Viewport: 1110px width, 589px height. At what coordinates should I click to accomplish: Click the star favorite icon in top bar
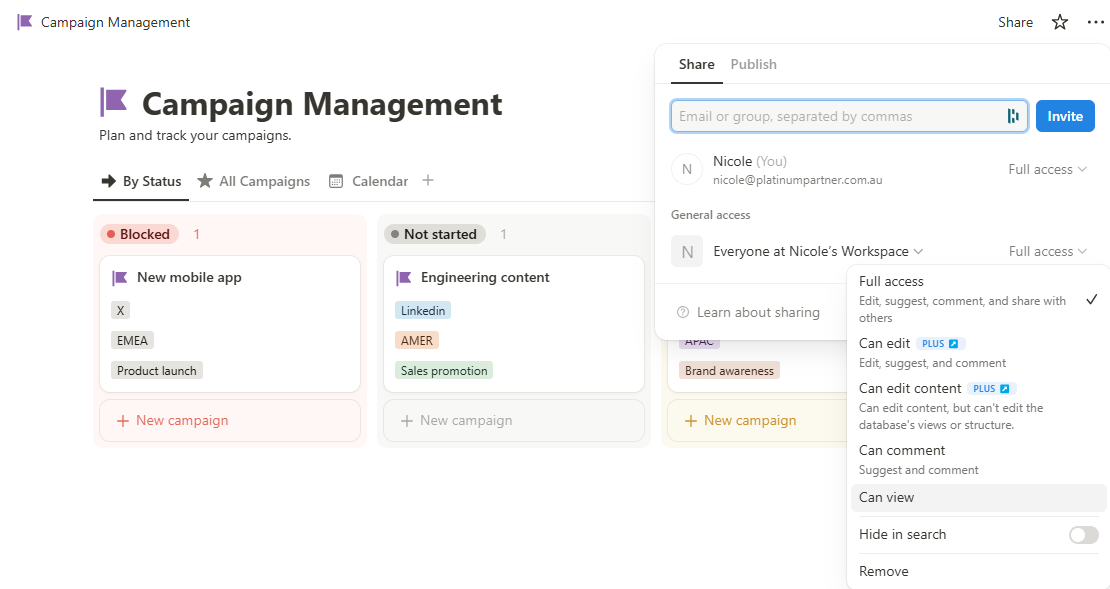(1059, 22)
